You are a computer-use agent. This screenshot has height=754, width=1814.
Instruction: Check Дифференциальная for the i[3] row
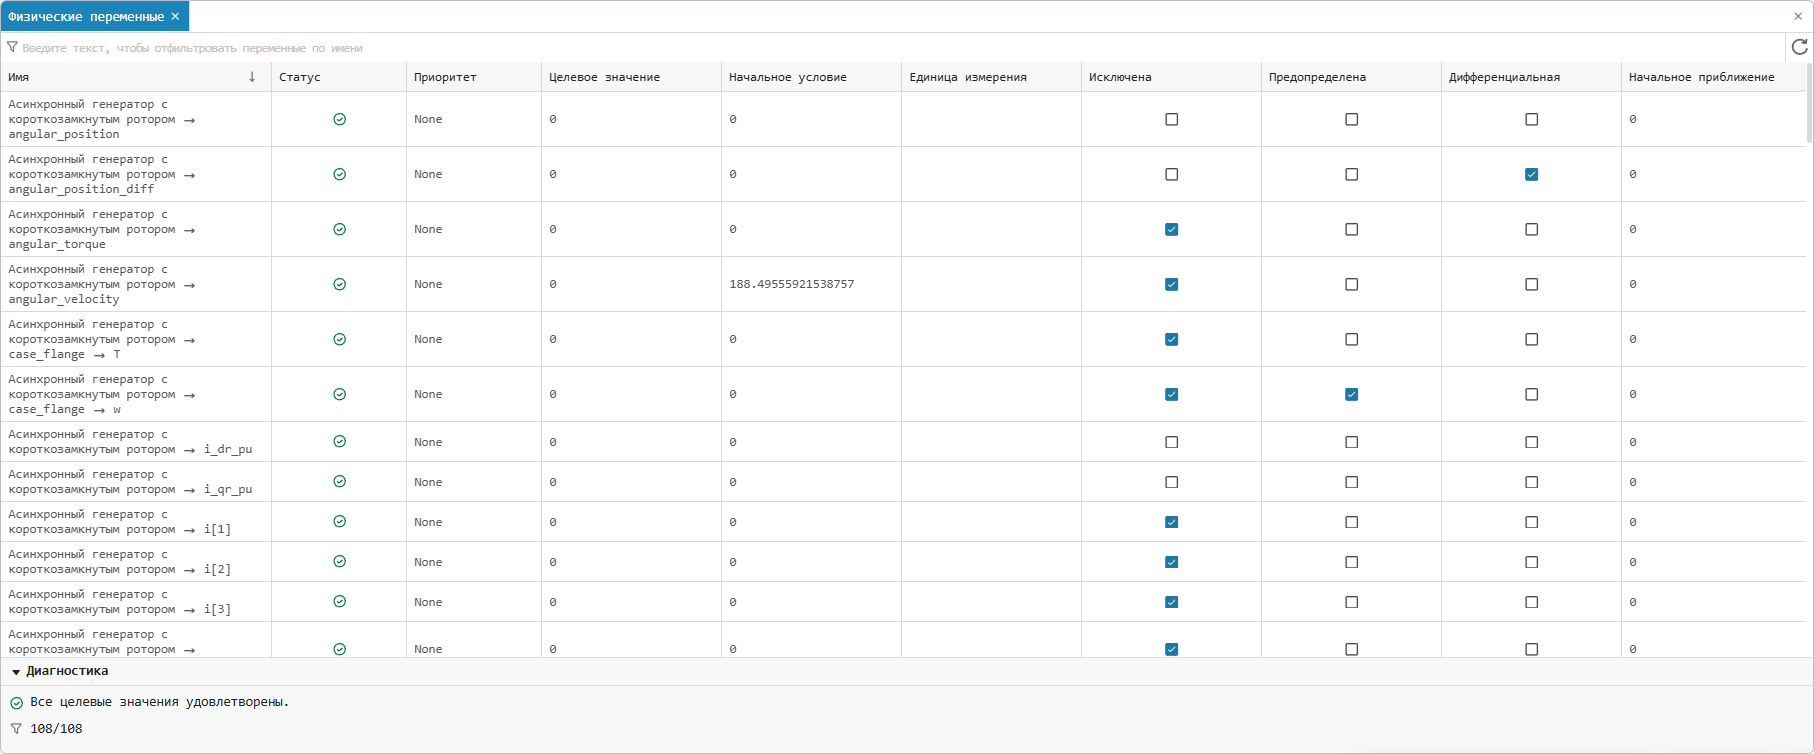[x=1532, y=602]
